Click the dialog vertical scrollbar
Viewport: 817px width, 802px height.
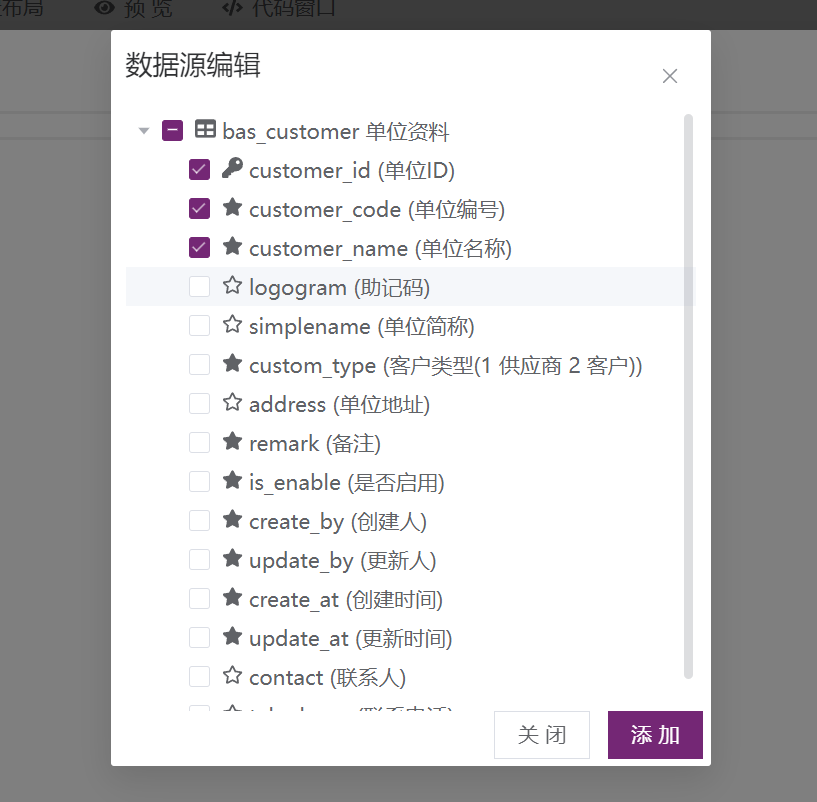point(688,400)
